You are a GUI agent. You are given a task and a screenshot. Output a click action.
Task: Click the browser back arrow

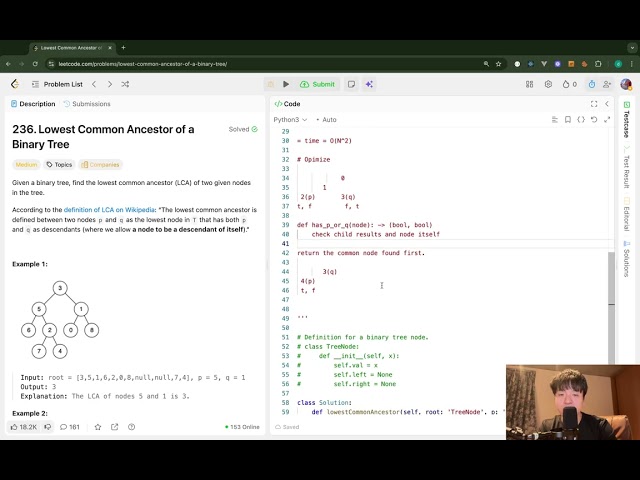8,64
